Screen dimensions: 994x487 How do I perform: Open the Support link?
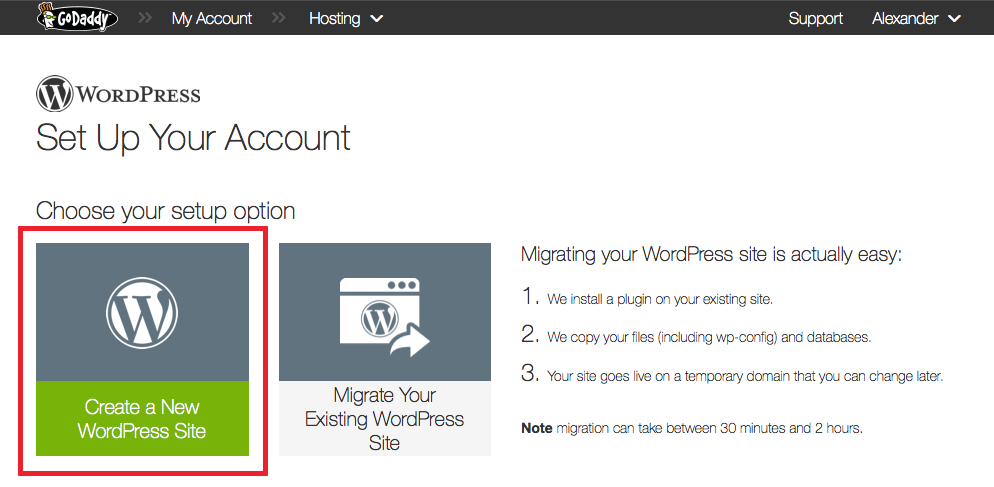(x=815, y=18)
